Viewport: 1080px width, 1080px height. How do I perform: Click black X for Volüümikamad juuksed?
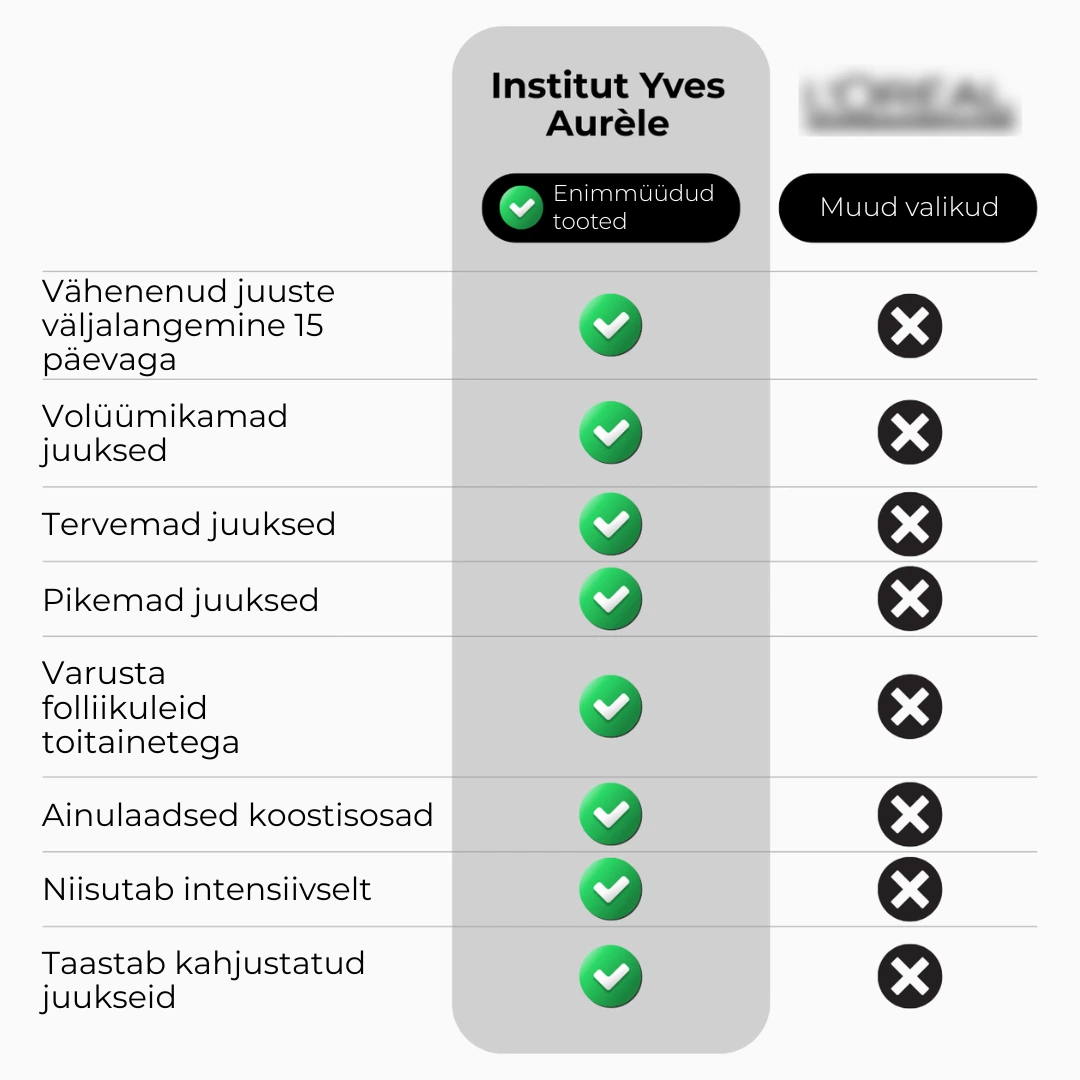(909, 432)
